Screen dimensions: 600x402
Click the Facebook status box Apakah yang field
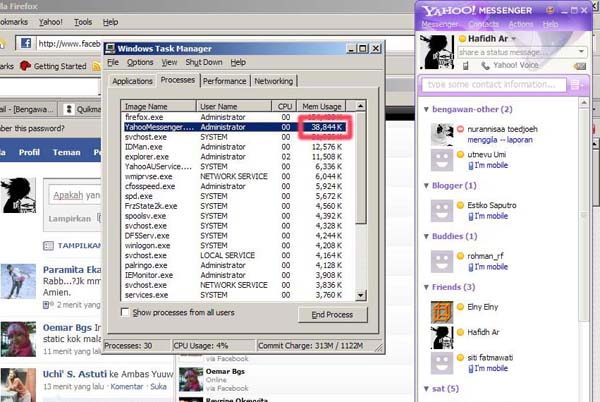click(x=75, y=195)
